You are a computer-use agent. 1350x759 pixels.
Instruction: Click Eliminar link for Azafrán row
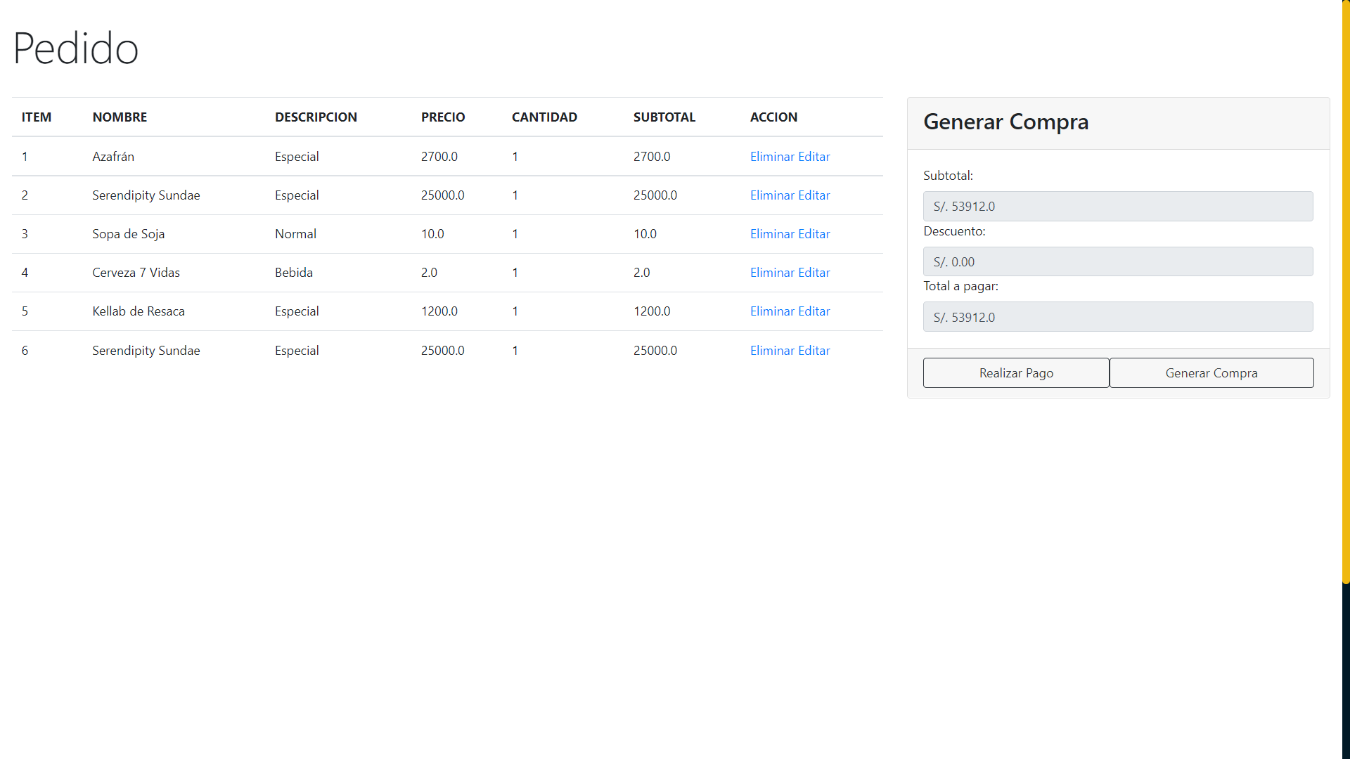[x=772, y=157]
